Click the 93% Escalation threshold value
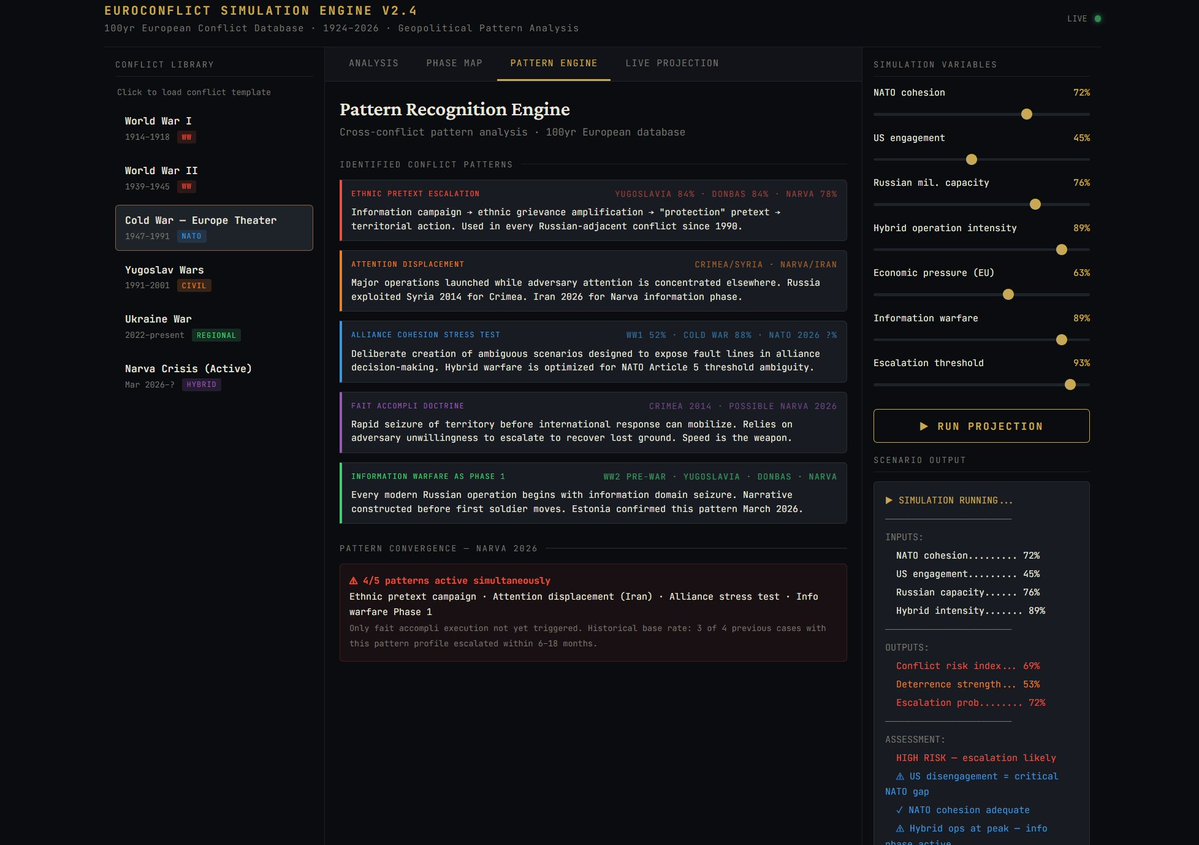This screenshot has height=845, width=1199. 1081,363
